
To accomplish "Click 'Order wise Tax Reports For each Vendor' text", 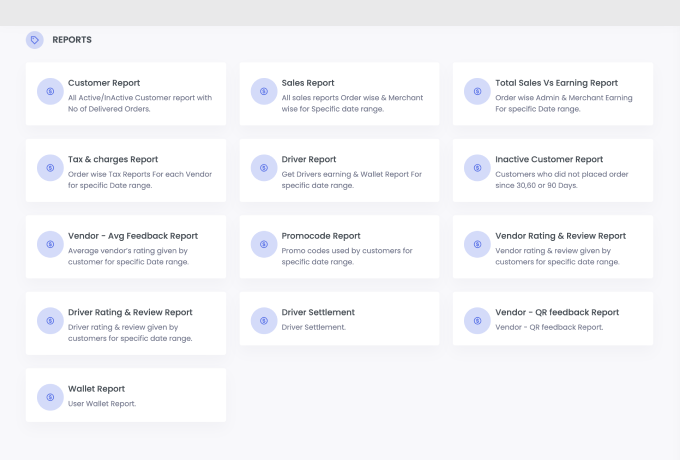I will point(140,179).
